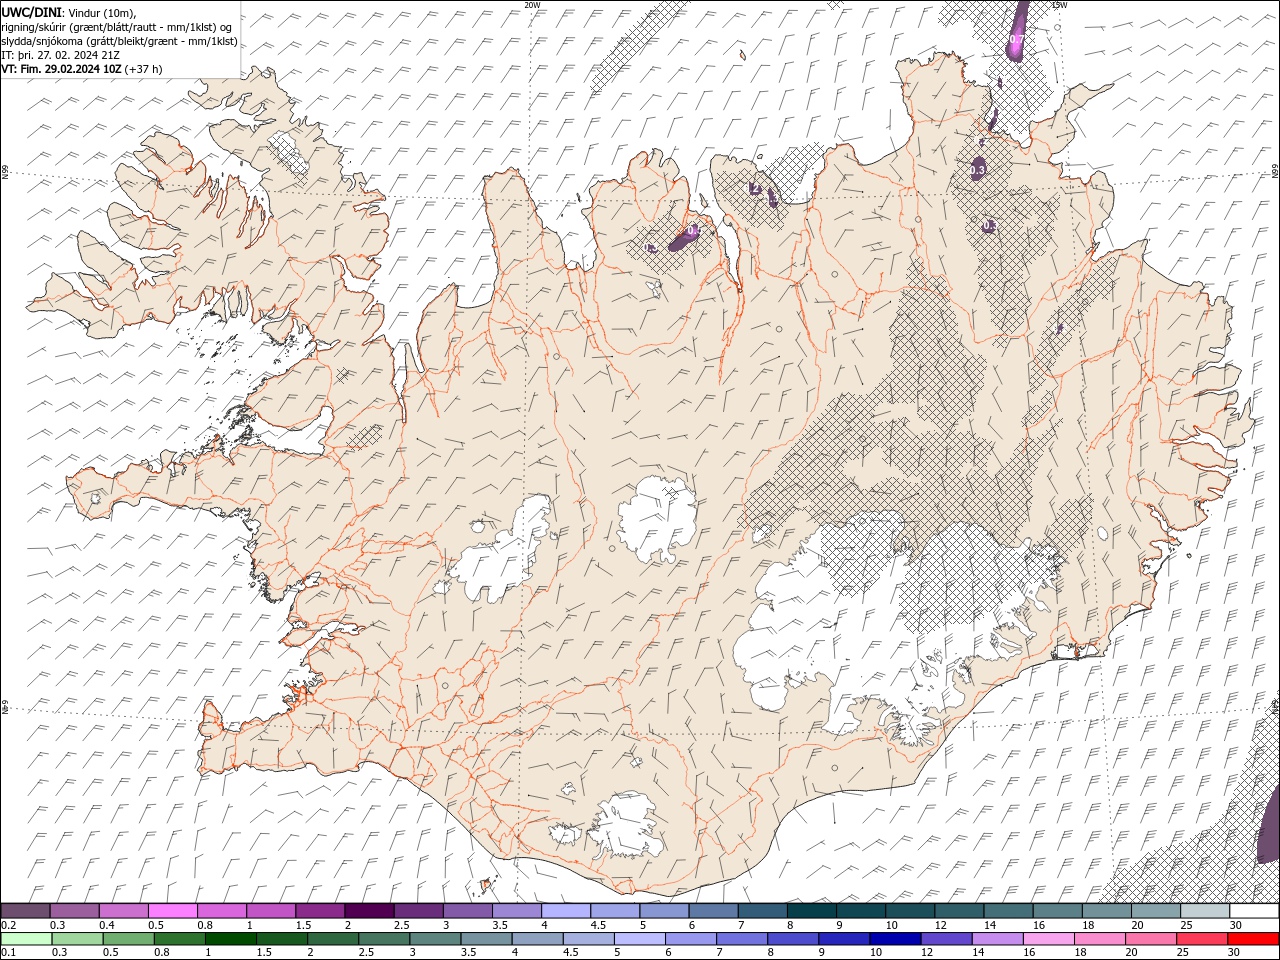The image size is (1280, 960).
Task: Click the snow legend swatch labelled 5
Action: (x=664, y=911)
